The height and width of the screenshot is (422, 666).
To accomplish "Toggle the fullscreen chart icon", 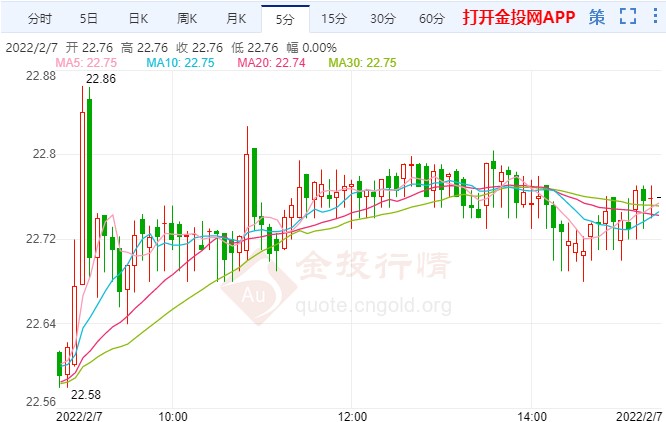I will pyautogui.click(x=628, y=17).
